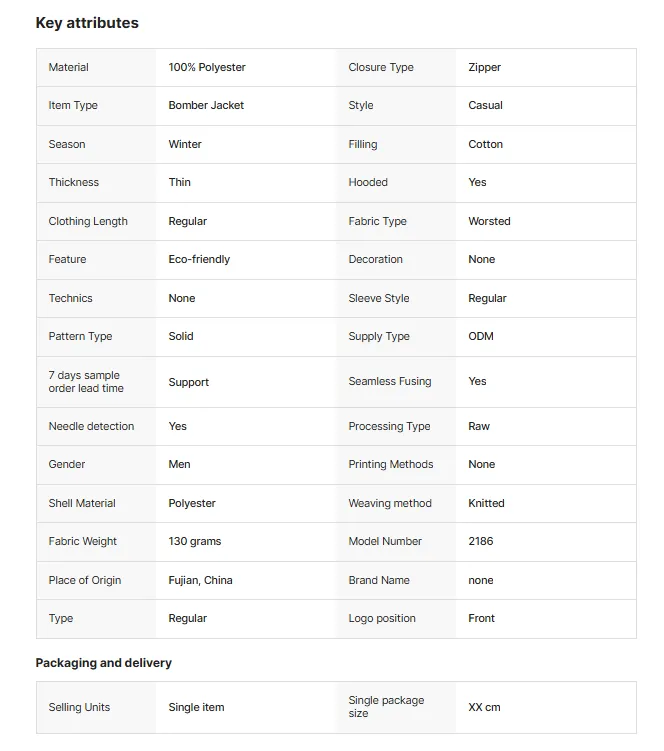Click the Bomber Jacket item type value

(206, 105)
